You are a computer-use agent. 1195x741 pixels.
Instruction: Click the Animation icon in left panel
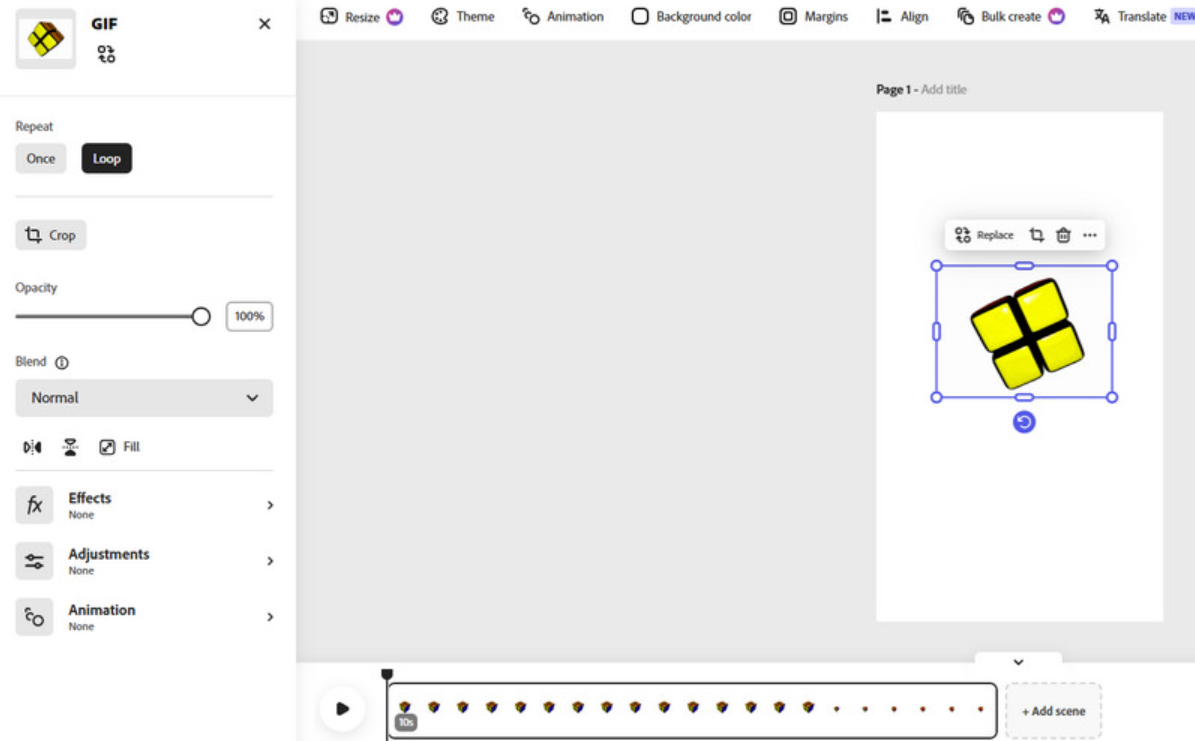click(34, 617)
